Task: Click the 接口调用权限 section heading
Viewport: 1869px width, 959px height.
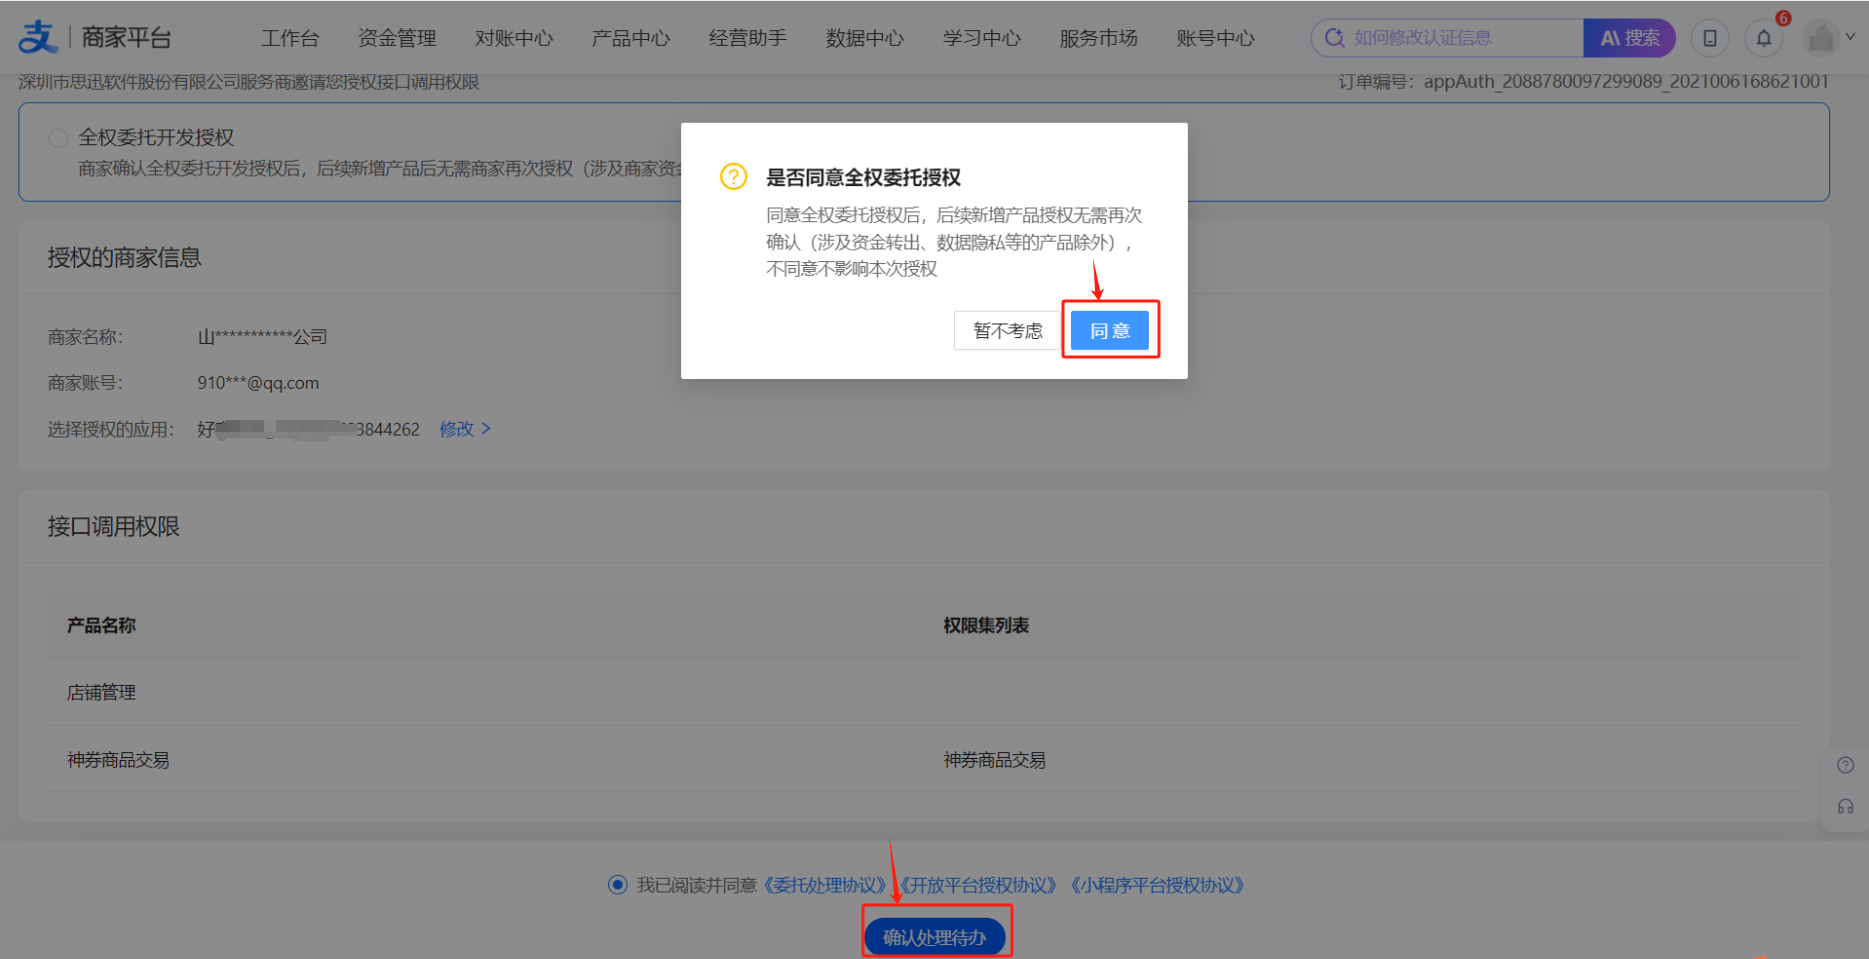Action: click(x=114, y=526)
